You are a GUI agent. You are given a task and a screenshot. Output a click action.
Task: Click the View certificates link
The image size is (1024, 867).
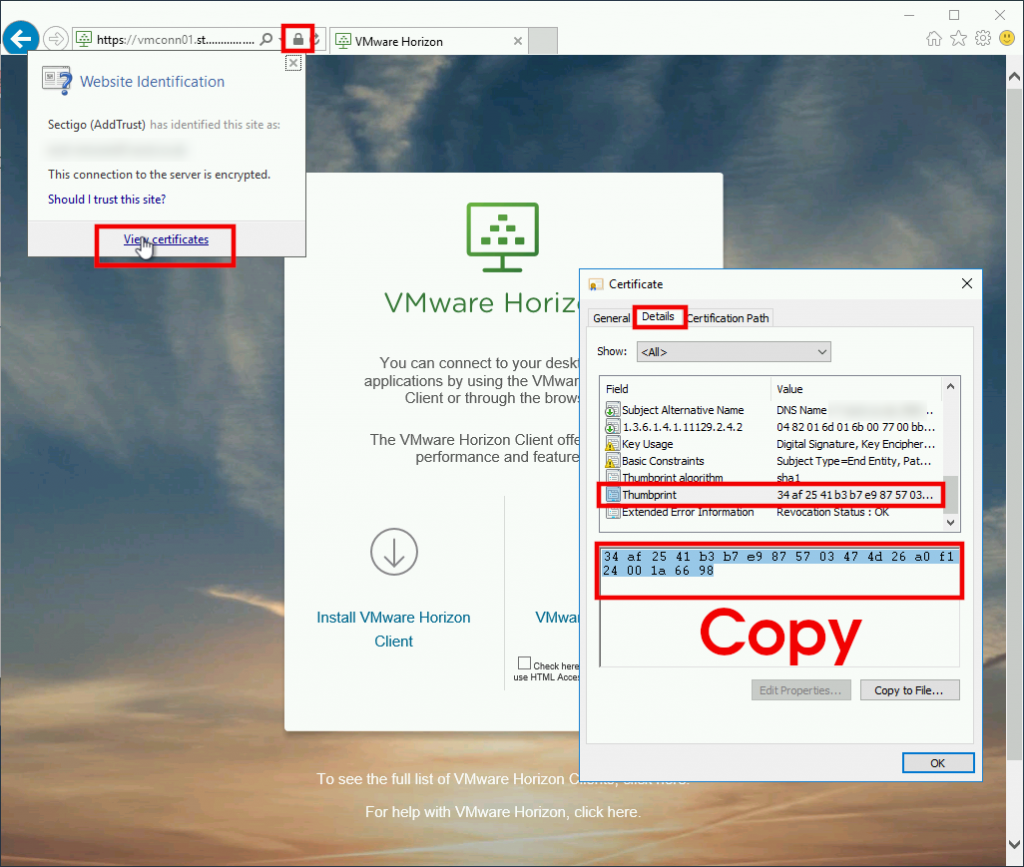pos(166,240)
